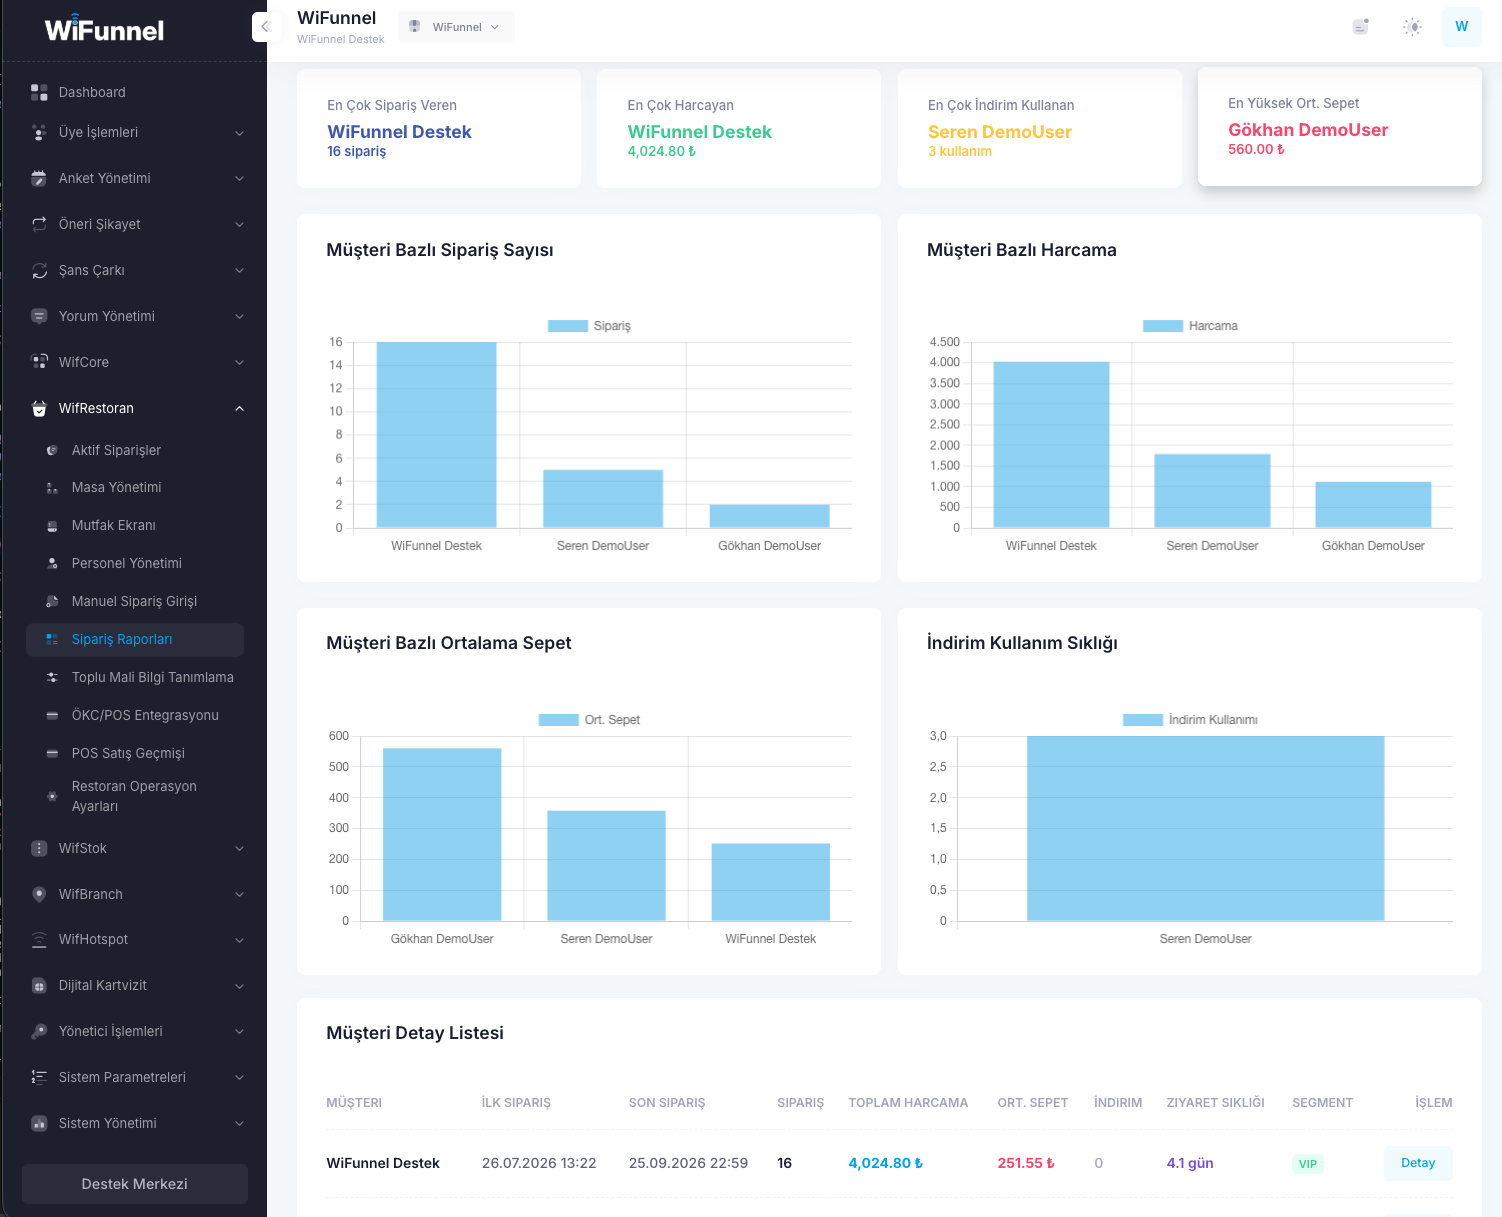The image size is (1502, 1217).
Task: Click the Mutfak Ekranı icon
Action: 52,526
